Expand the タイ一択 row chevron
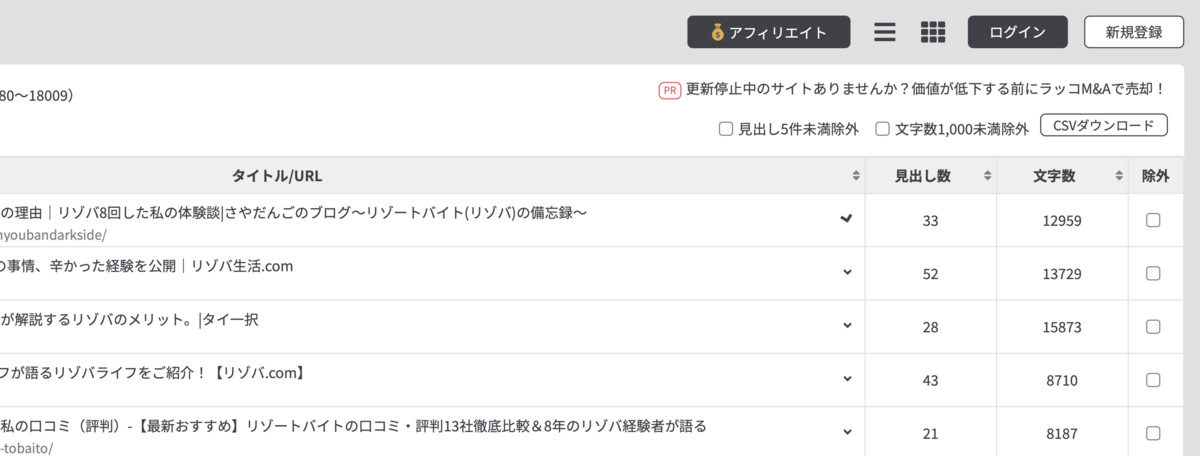Image resolution: width=1200 pixels, height=456 pixels. (848, 325)
